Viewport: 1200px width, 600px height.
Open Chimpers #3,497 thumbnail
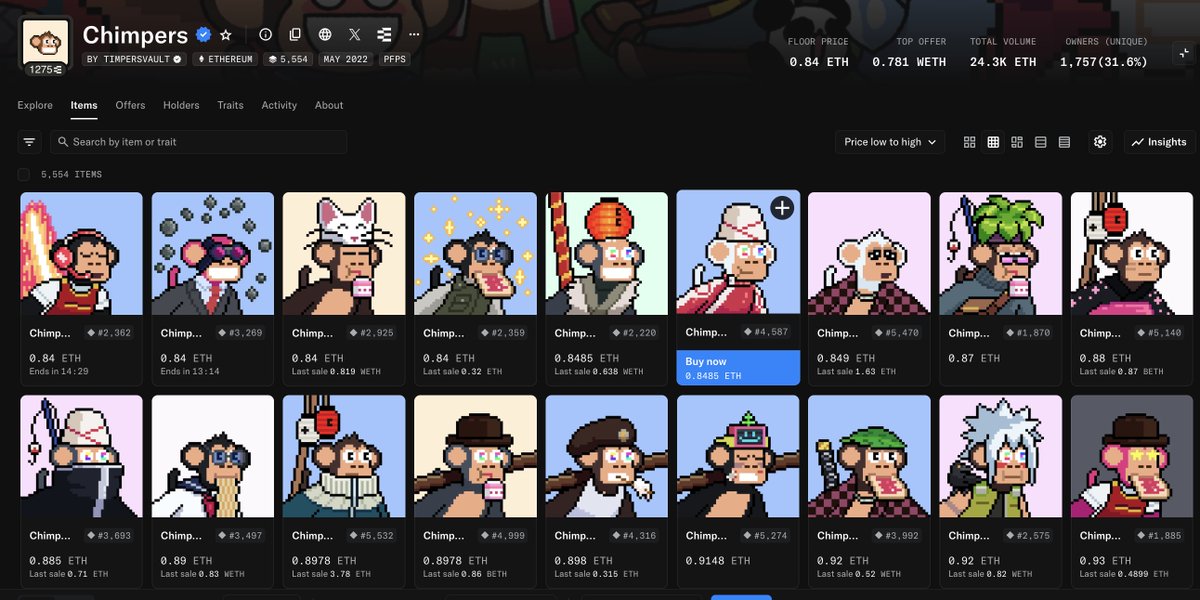(x=213, y=456)
